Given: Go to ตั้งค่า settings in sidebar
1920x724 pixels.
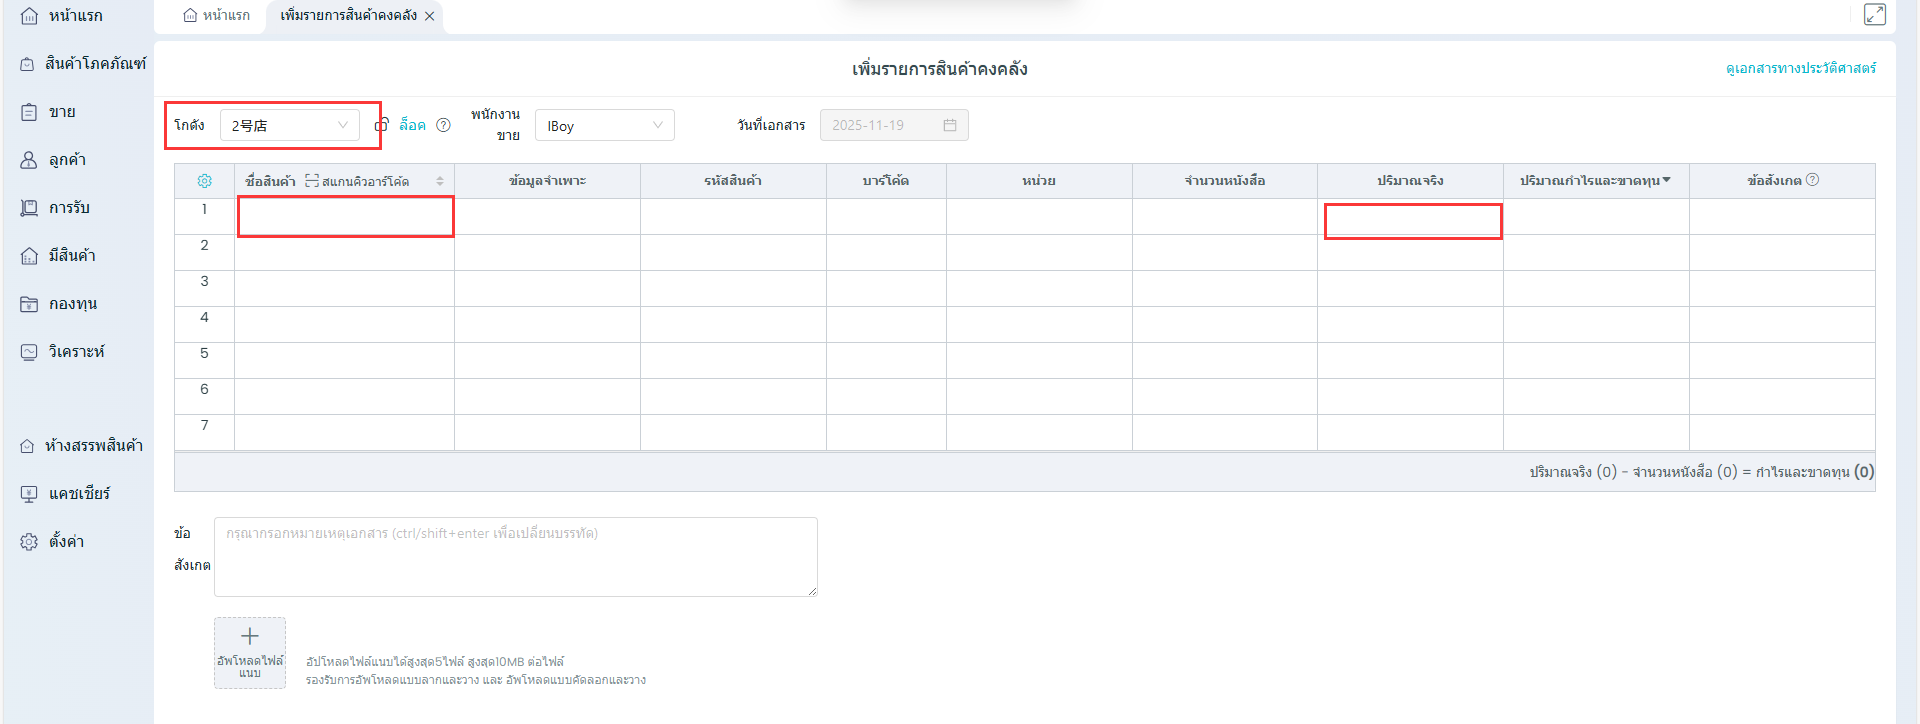Looking at the screenshot, I should point(66,541).
